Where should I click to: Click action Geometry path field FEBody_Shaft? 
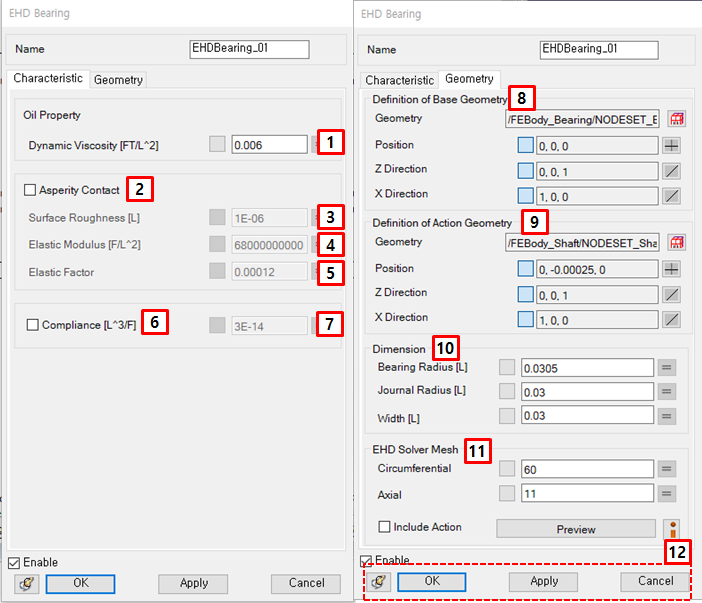coord(582,243)
